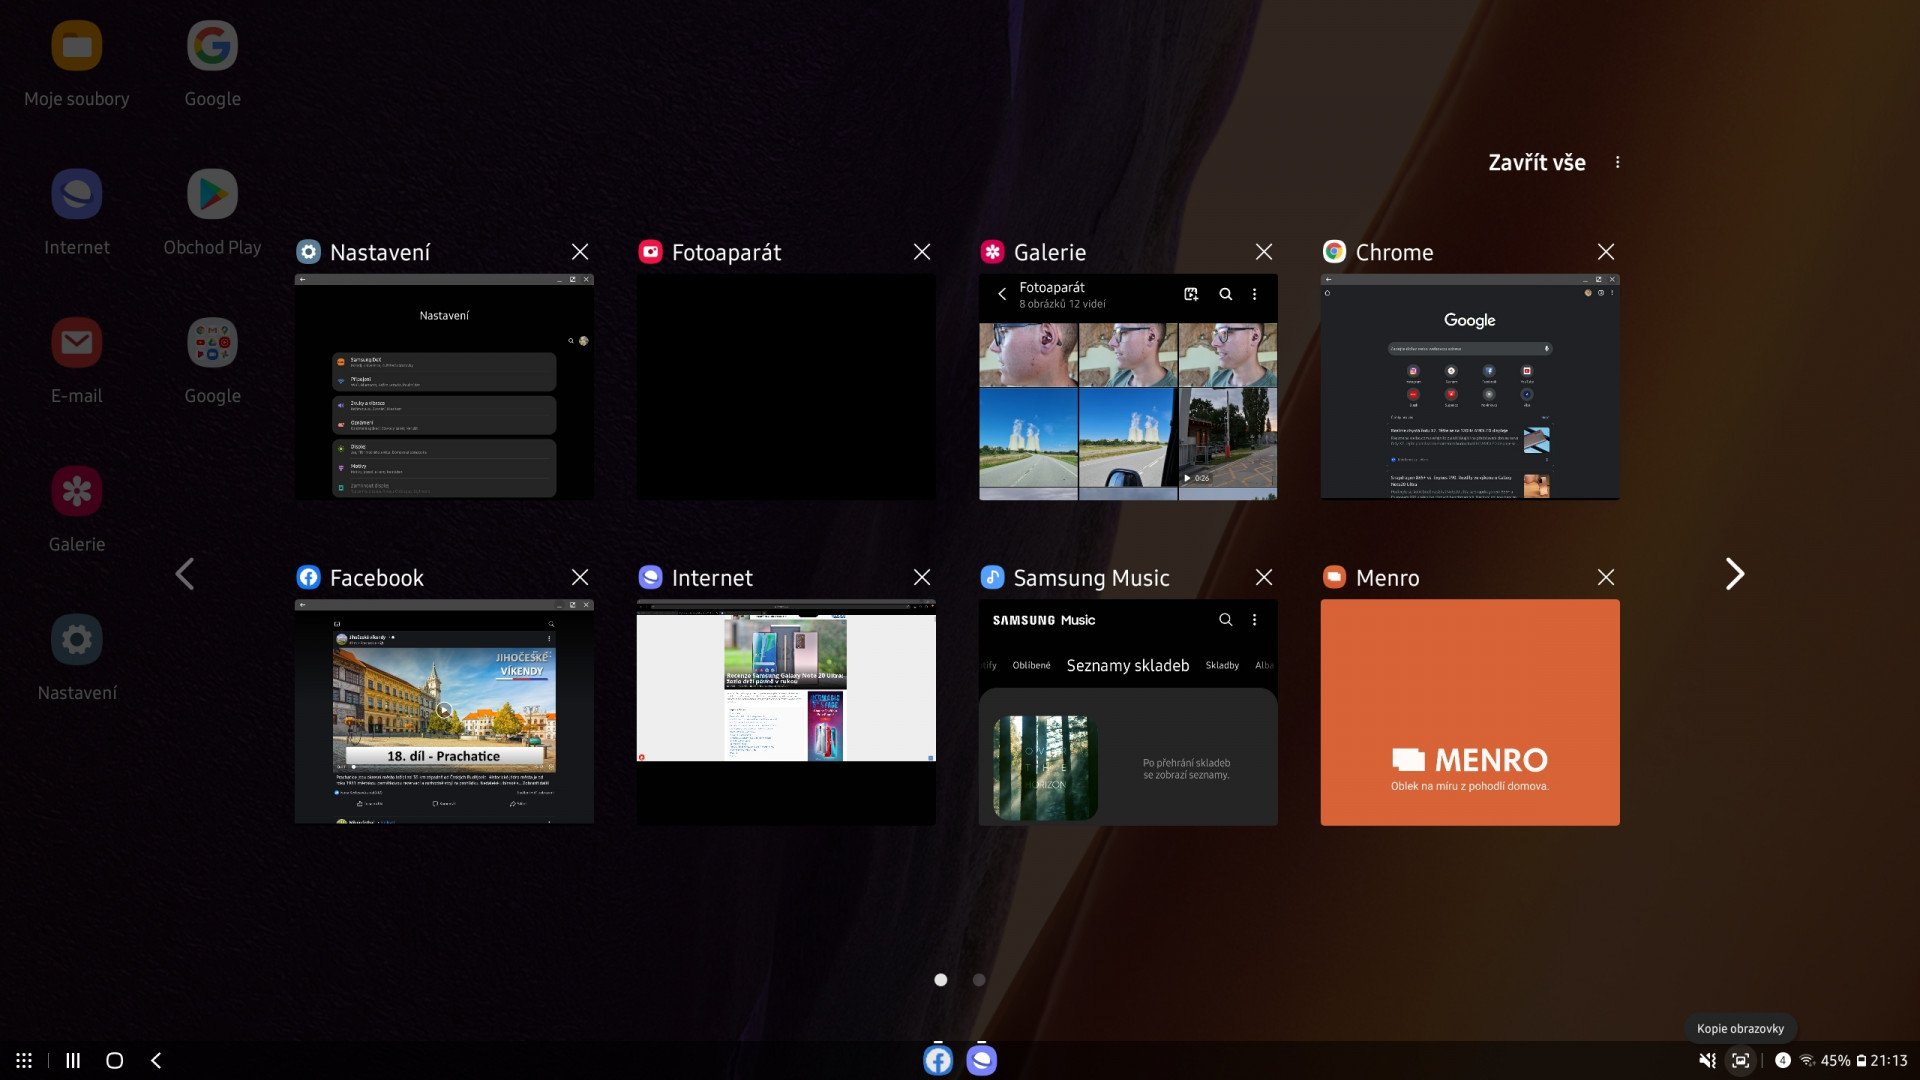Close the Chrome recent card
1920x1080 pixels.
[1606, 252]
